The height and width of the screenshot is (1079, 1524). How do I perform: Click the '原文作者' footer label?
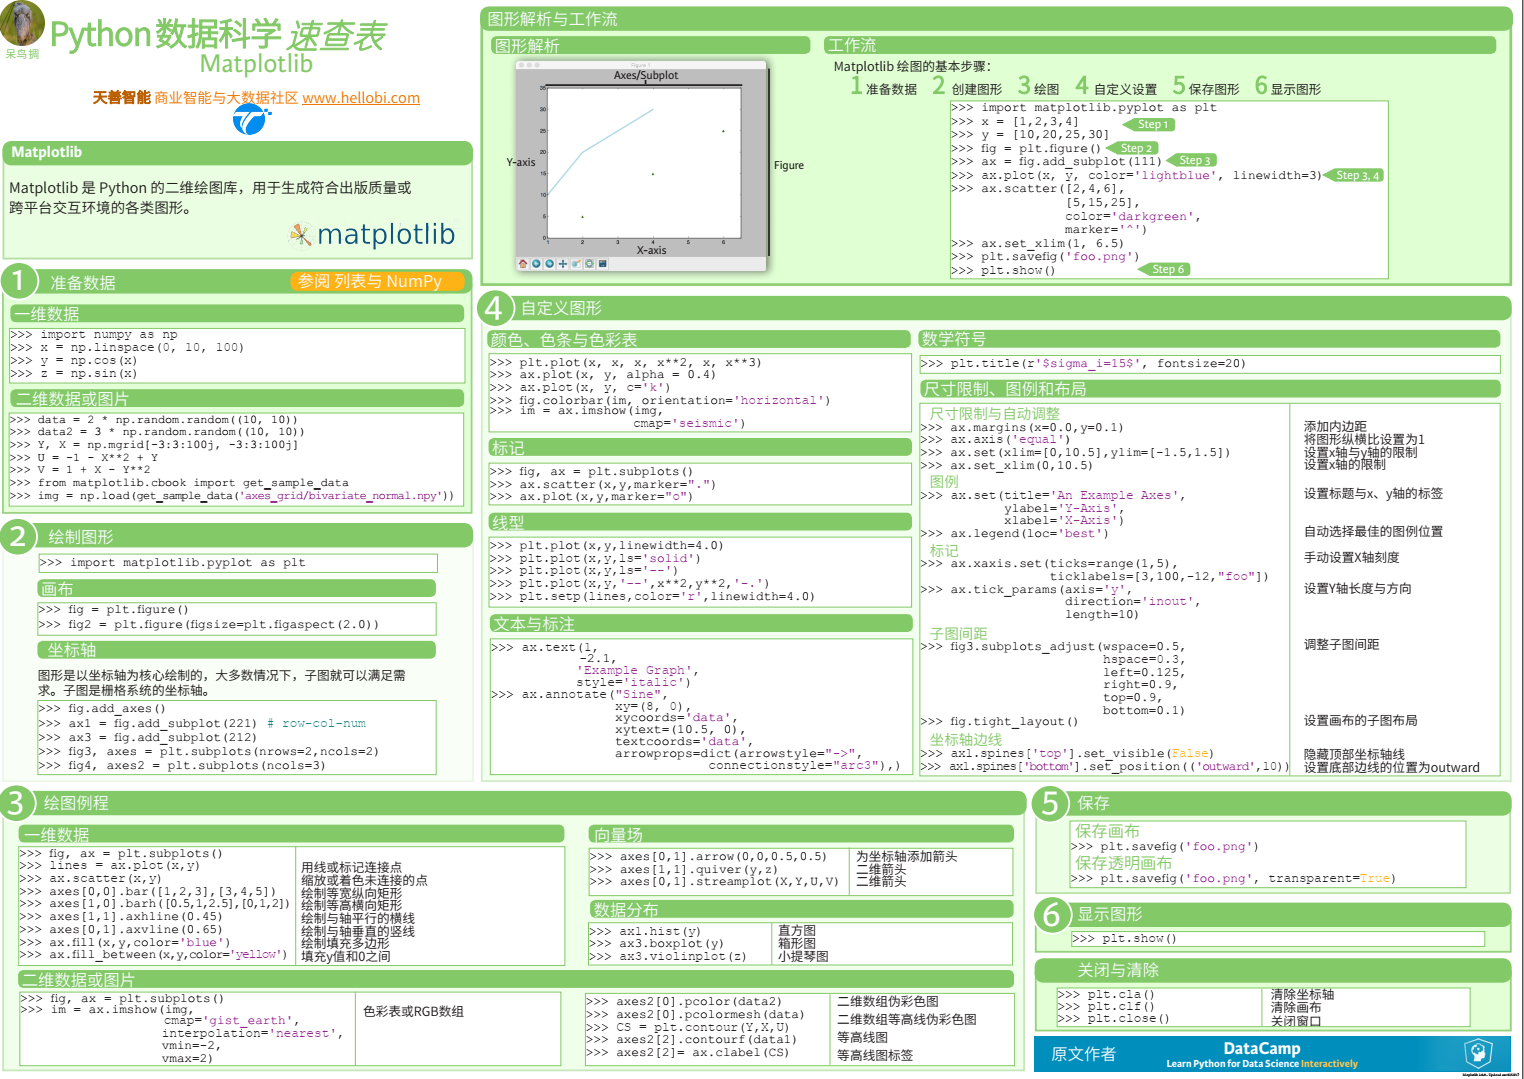tap(1083, 1054)
